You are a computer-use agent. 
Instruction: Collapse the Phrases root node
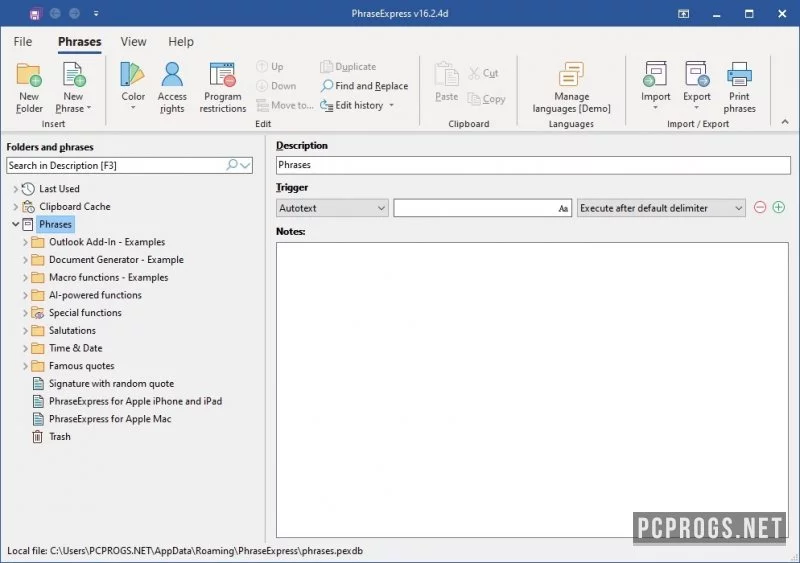point(15,224)
